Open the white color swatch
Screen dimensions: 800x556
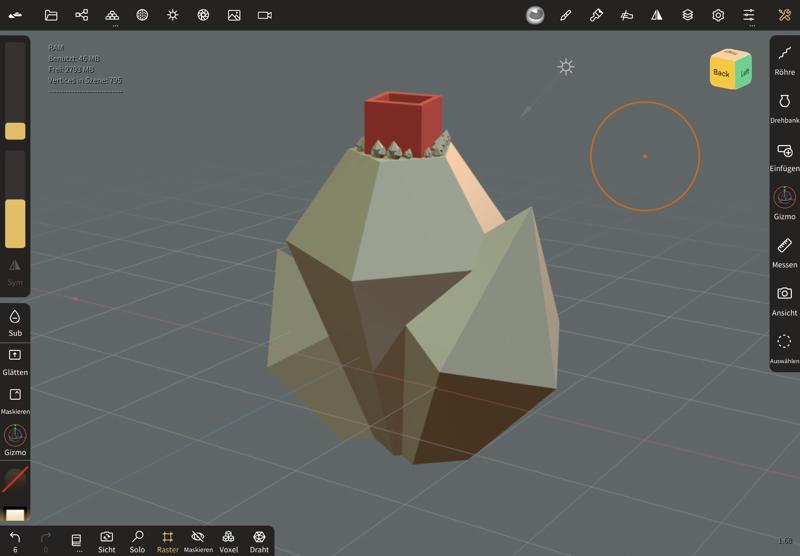click(15, 514)
